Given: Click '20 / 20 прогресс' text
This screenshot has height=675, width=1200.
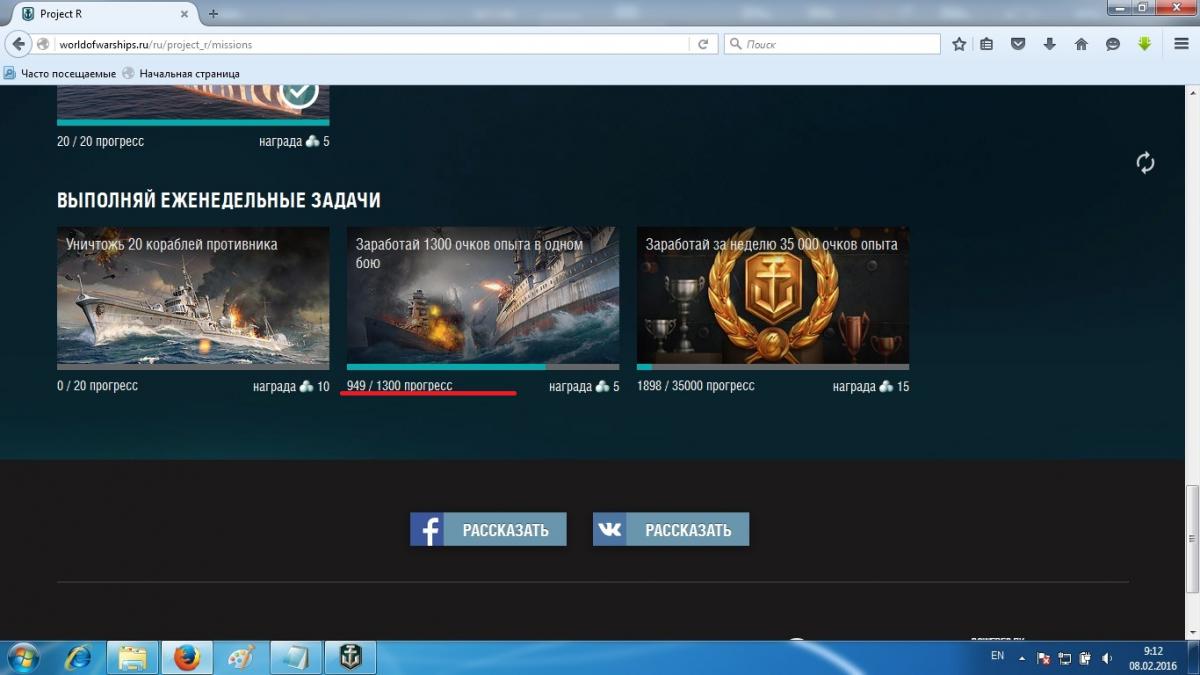Looking at the screenshot, I should [x=100, y=142].
